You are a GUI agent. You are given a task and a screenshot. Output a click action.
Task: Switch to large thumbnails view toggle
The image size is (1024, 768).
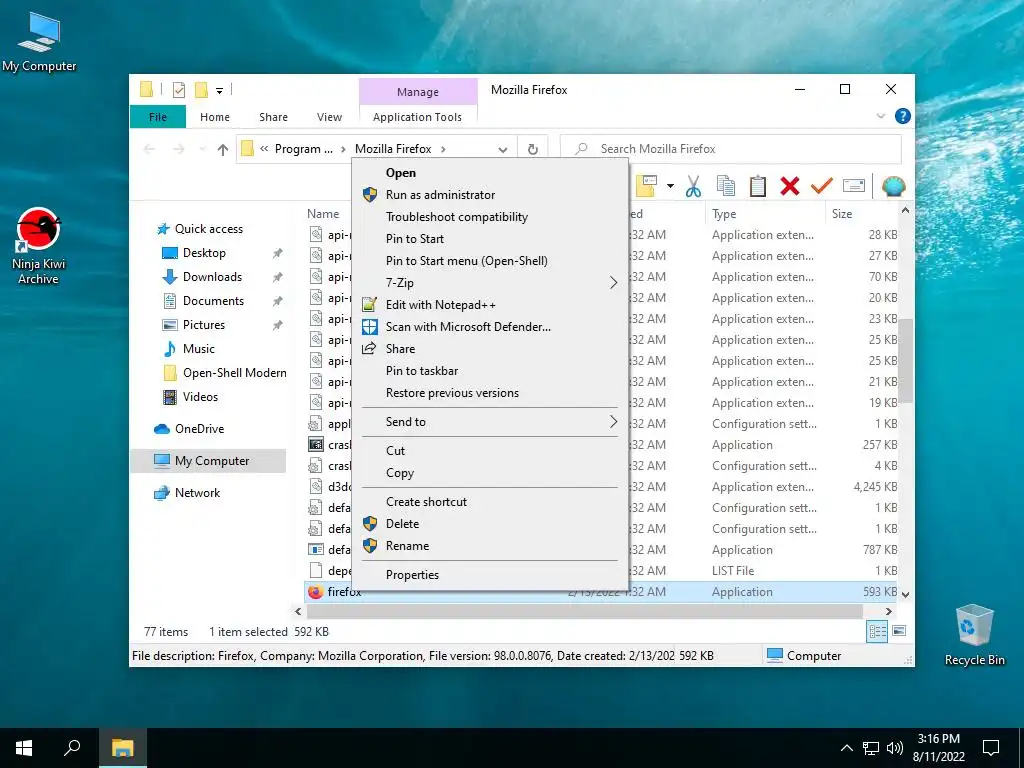899,631
